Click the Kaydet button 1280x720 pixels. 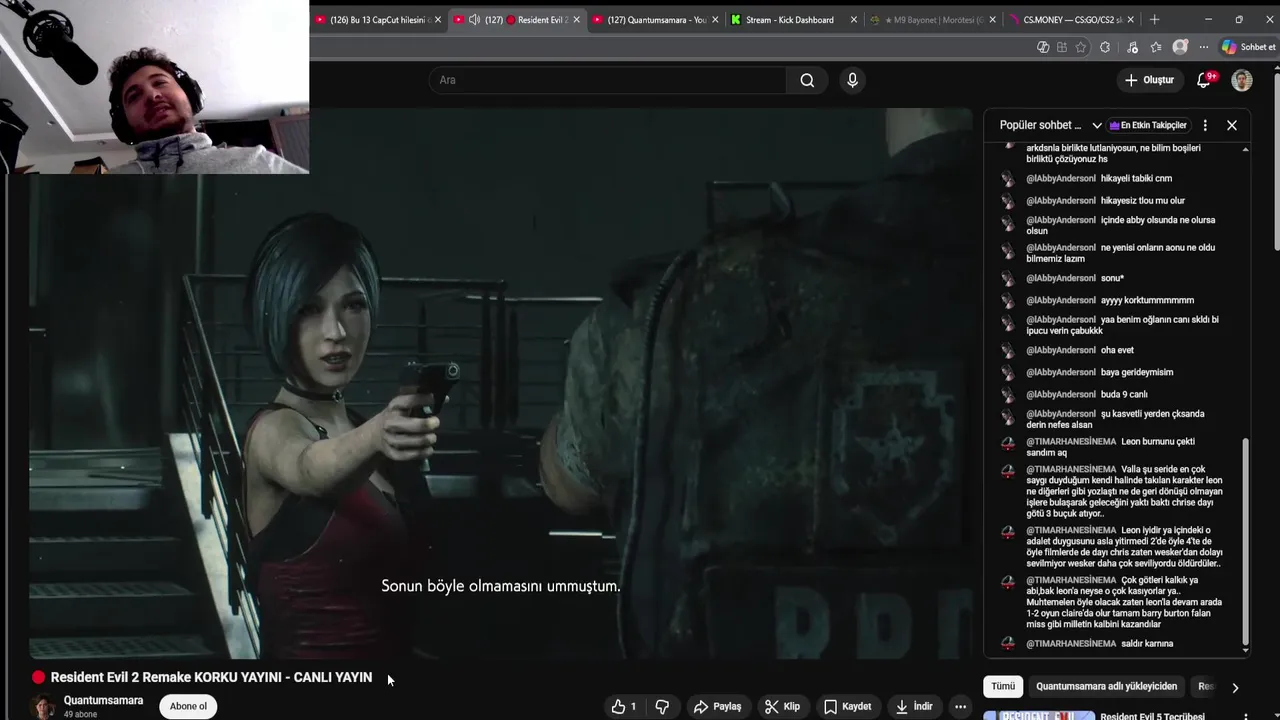[x=847, y=706]
